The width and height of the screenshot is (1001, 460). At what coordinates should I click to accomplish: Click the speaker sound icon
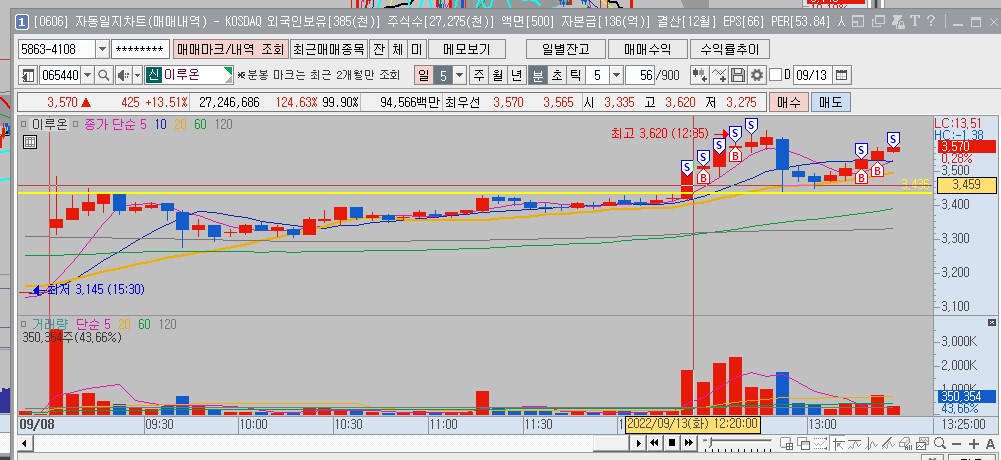click(123, 75)
